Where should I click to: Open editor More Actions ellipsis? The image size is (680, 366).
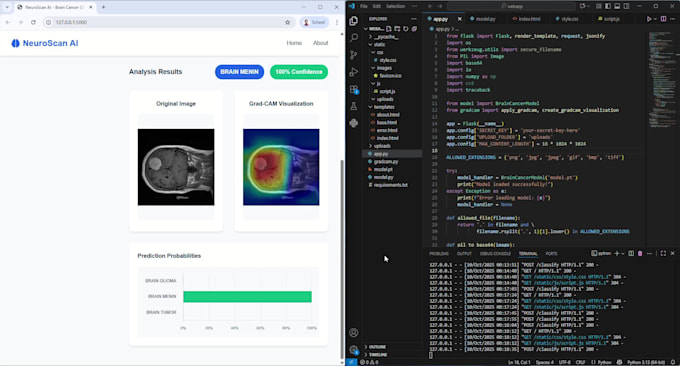673,19
